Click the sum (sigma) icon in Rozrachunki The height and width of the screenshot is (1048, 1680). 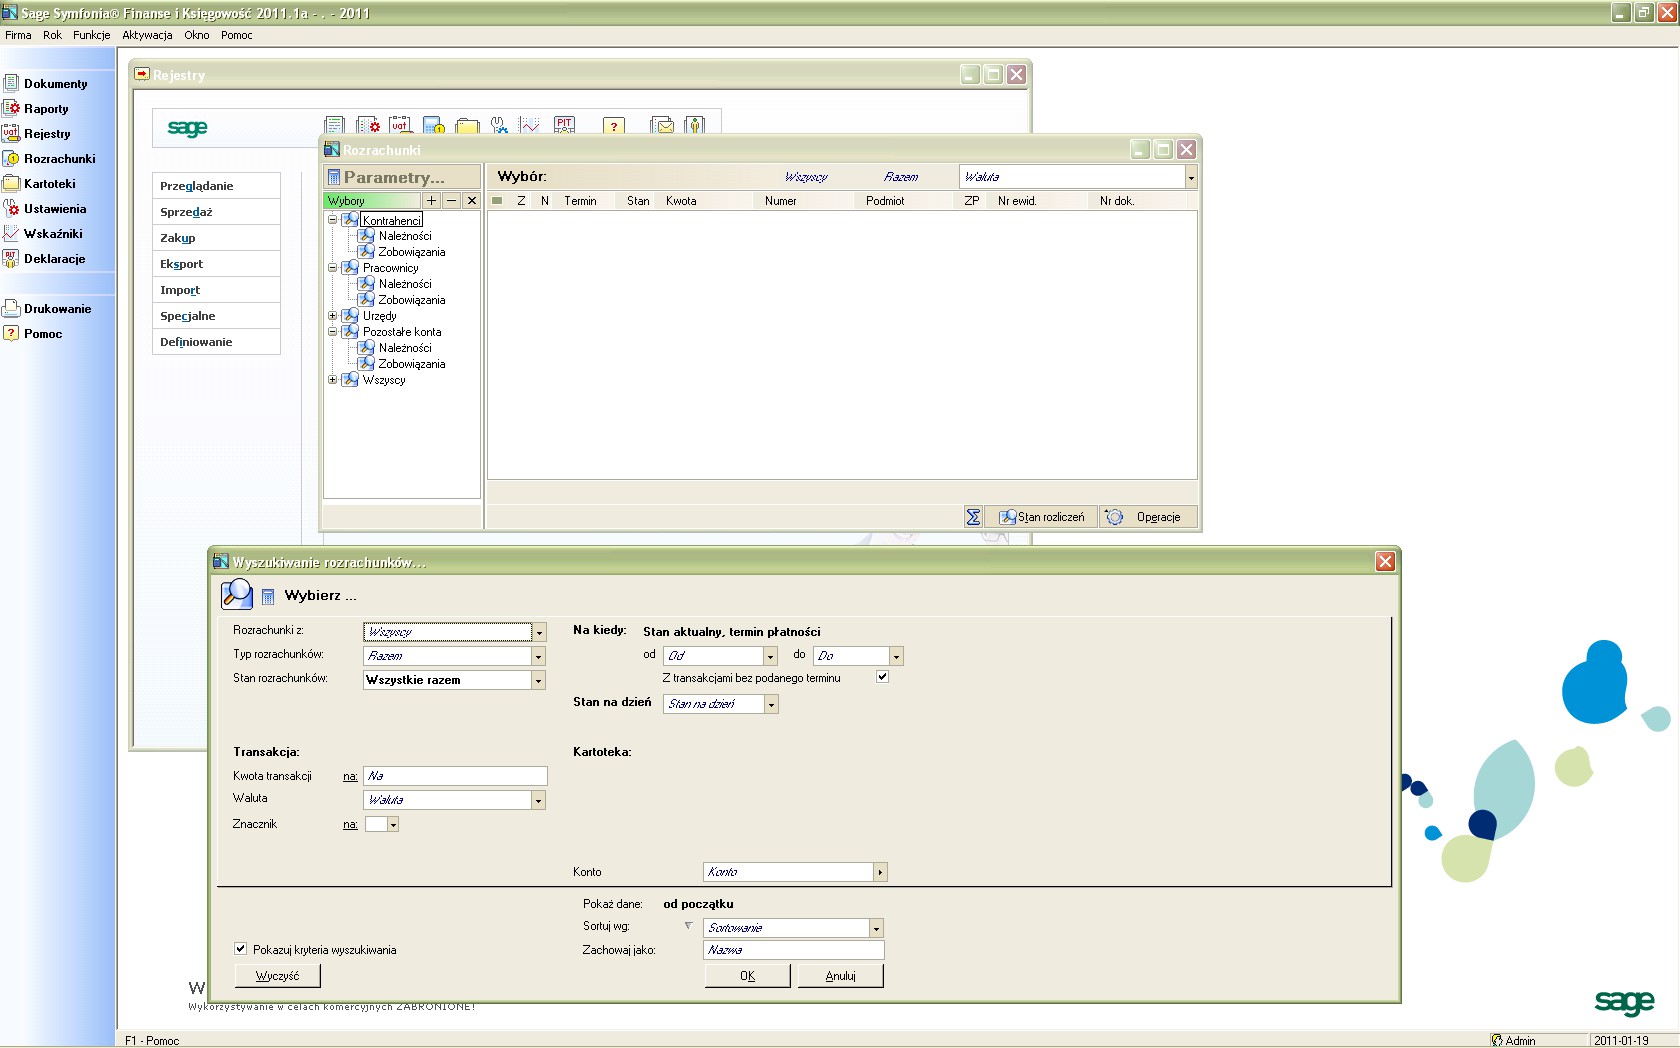coord(973,517)
